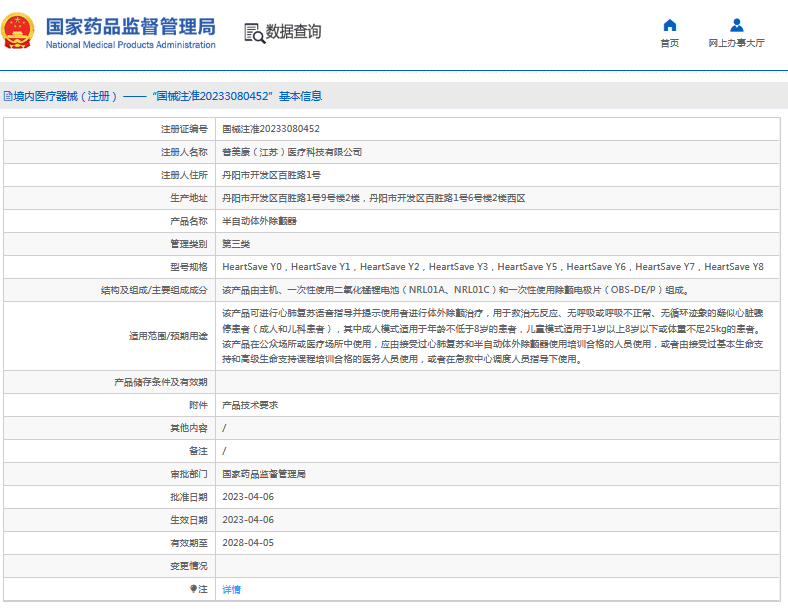Image resolution: width=788 pixels, height=609 pixels.
Task: Click 境内医疗器械（注册）breadcrumb text
Action: (65, 96)
